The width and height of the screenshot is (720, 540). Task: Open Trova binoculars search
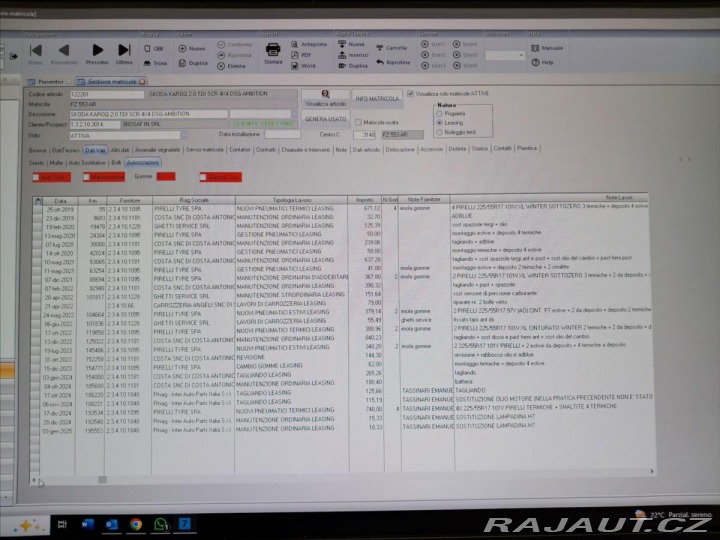[155, 63]
